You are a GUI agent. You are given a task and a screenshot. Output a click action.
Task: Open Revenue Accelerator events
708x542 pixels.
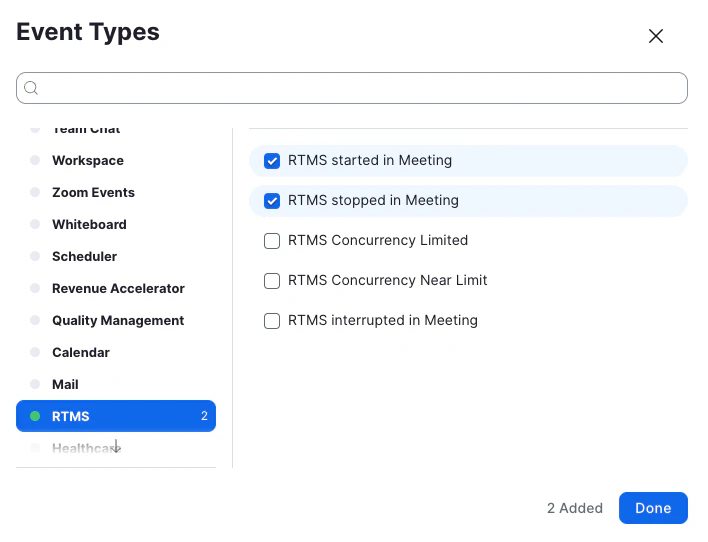pos(118,289)
